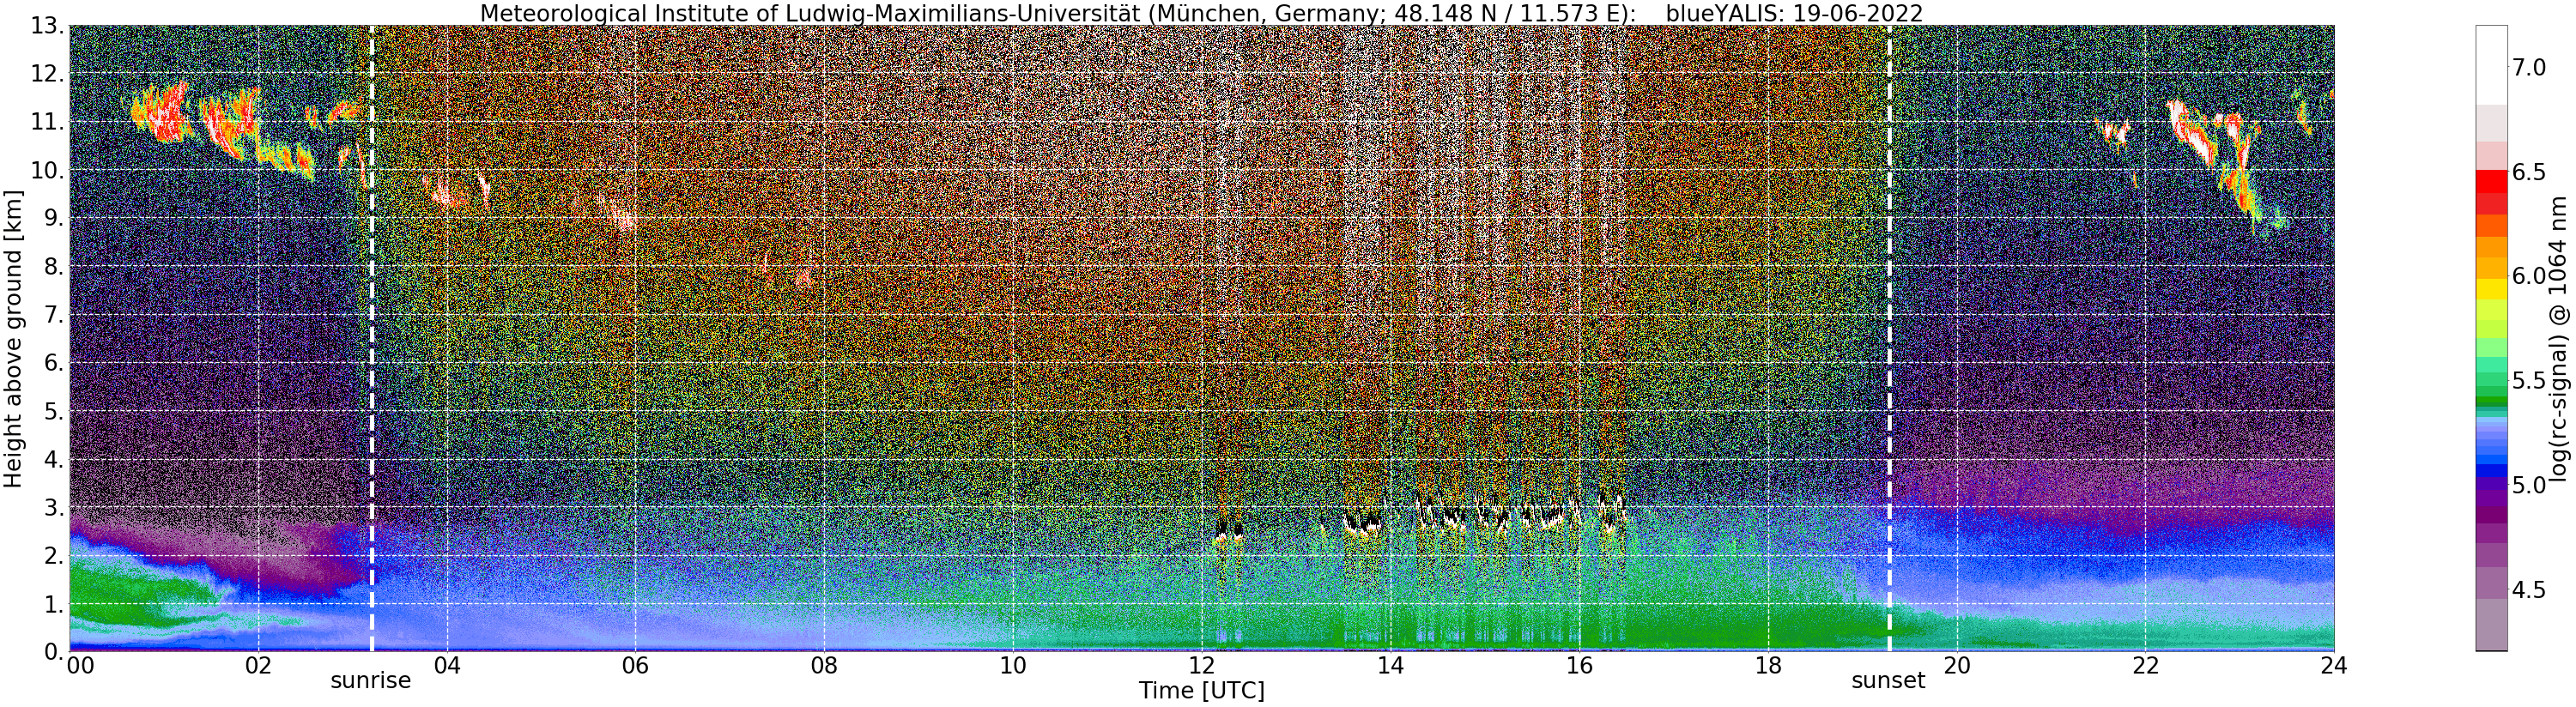
Task: Click the colorbar tick label '5.5'
Action: (2528, 381)
